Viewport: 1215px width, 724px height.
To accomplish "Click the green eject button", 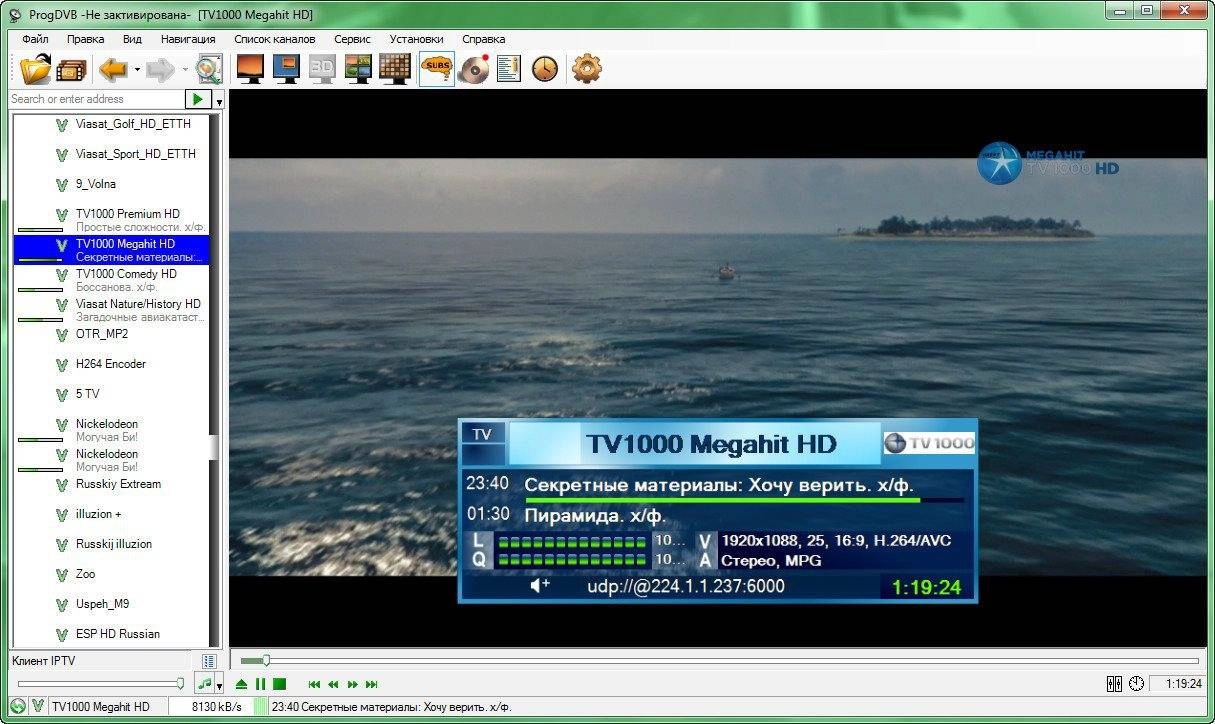I will click(x=241, y=684).
